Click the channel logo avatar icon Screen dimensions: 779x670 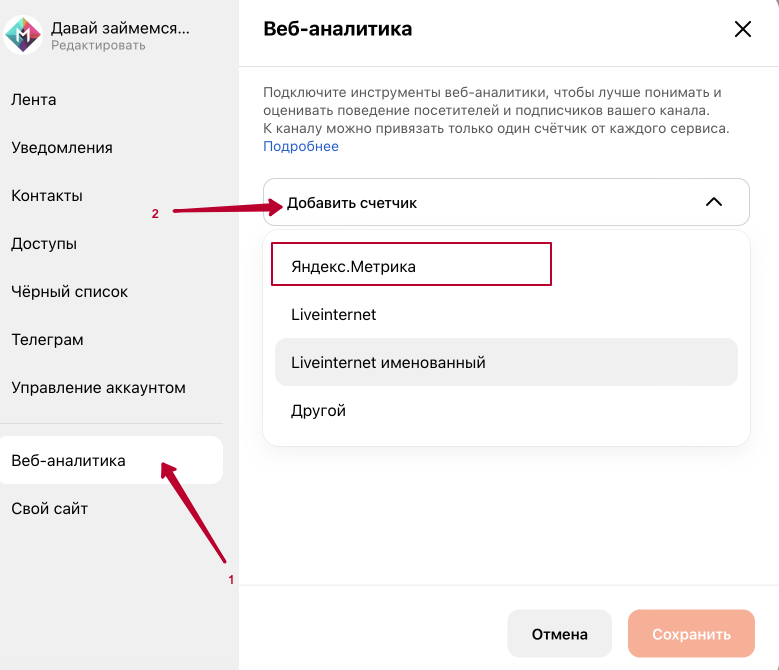click(24, 34)
